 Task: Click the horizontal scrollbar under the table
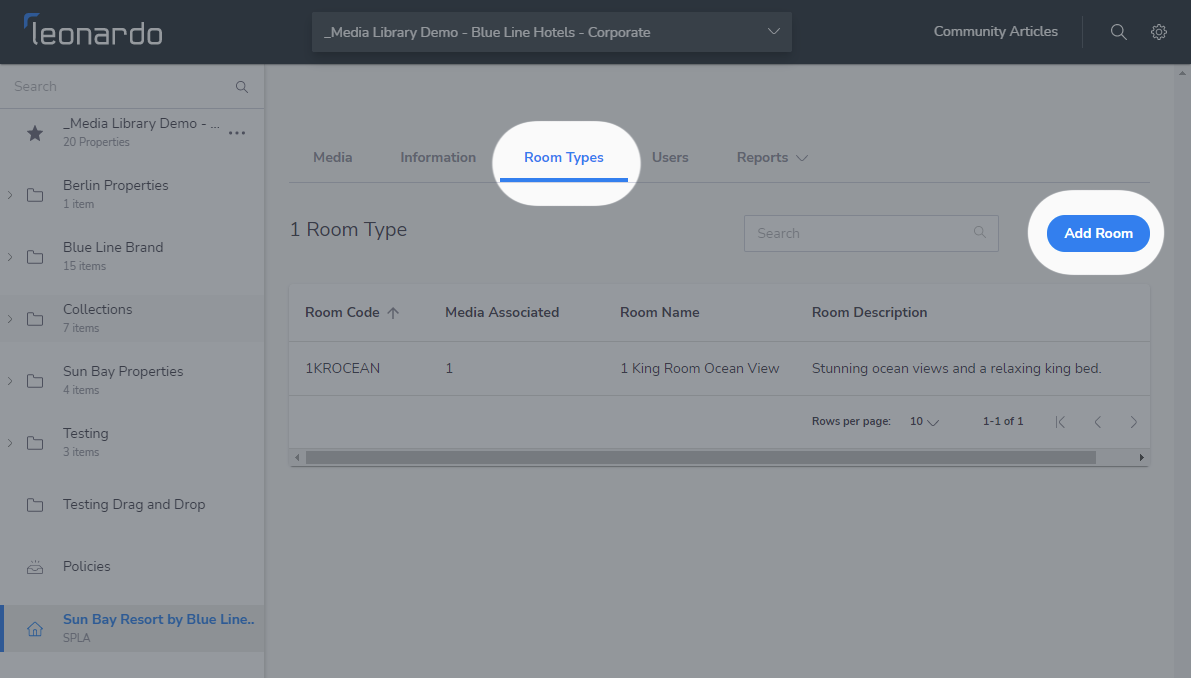700,458
